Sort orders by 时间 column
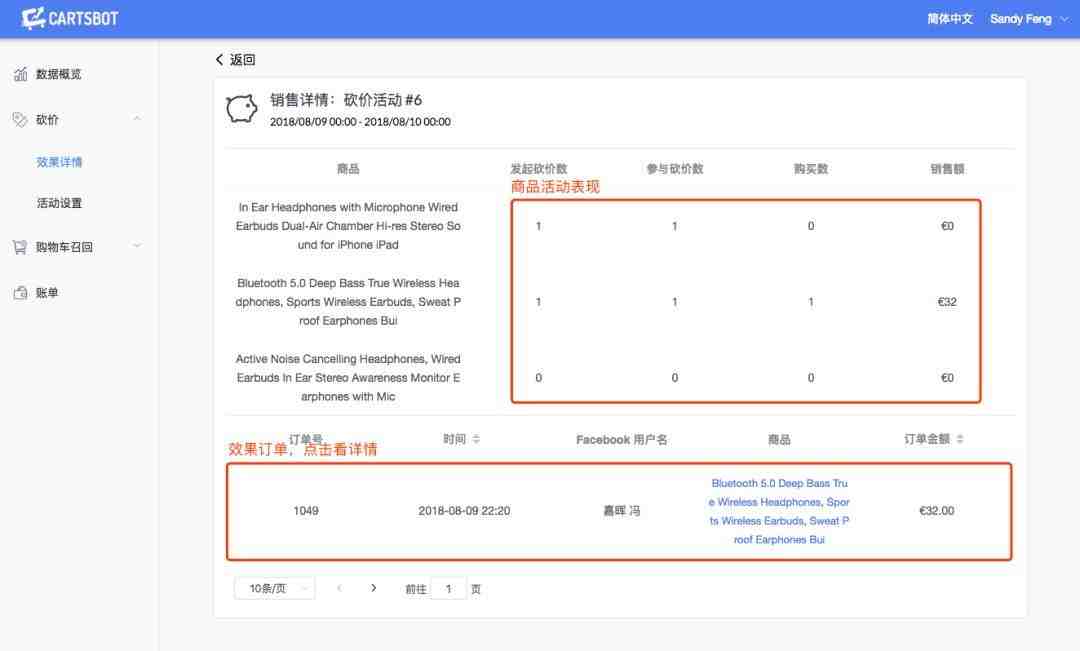This screenshot has width=1080, height=651. (x=475, y=439)
